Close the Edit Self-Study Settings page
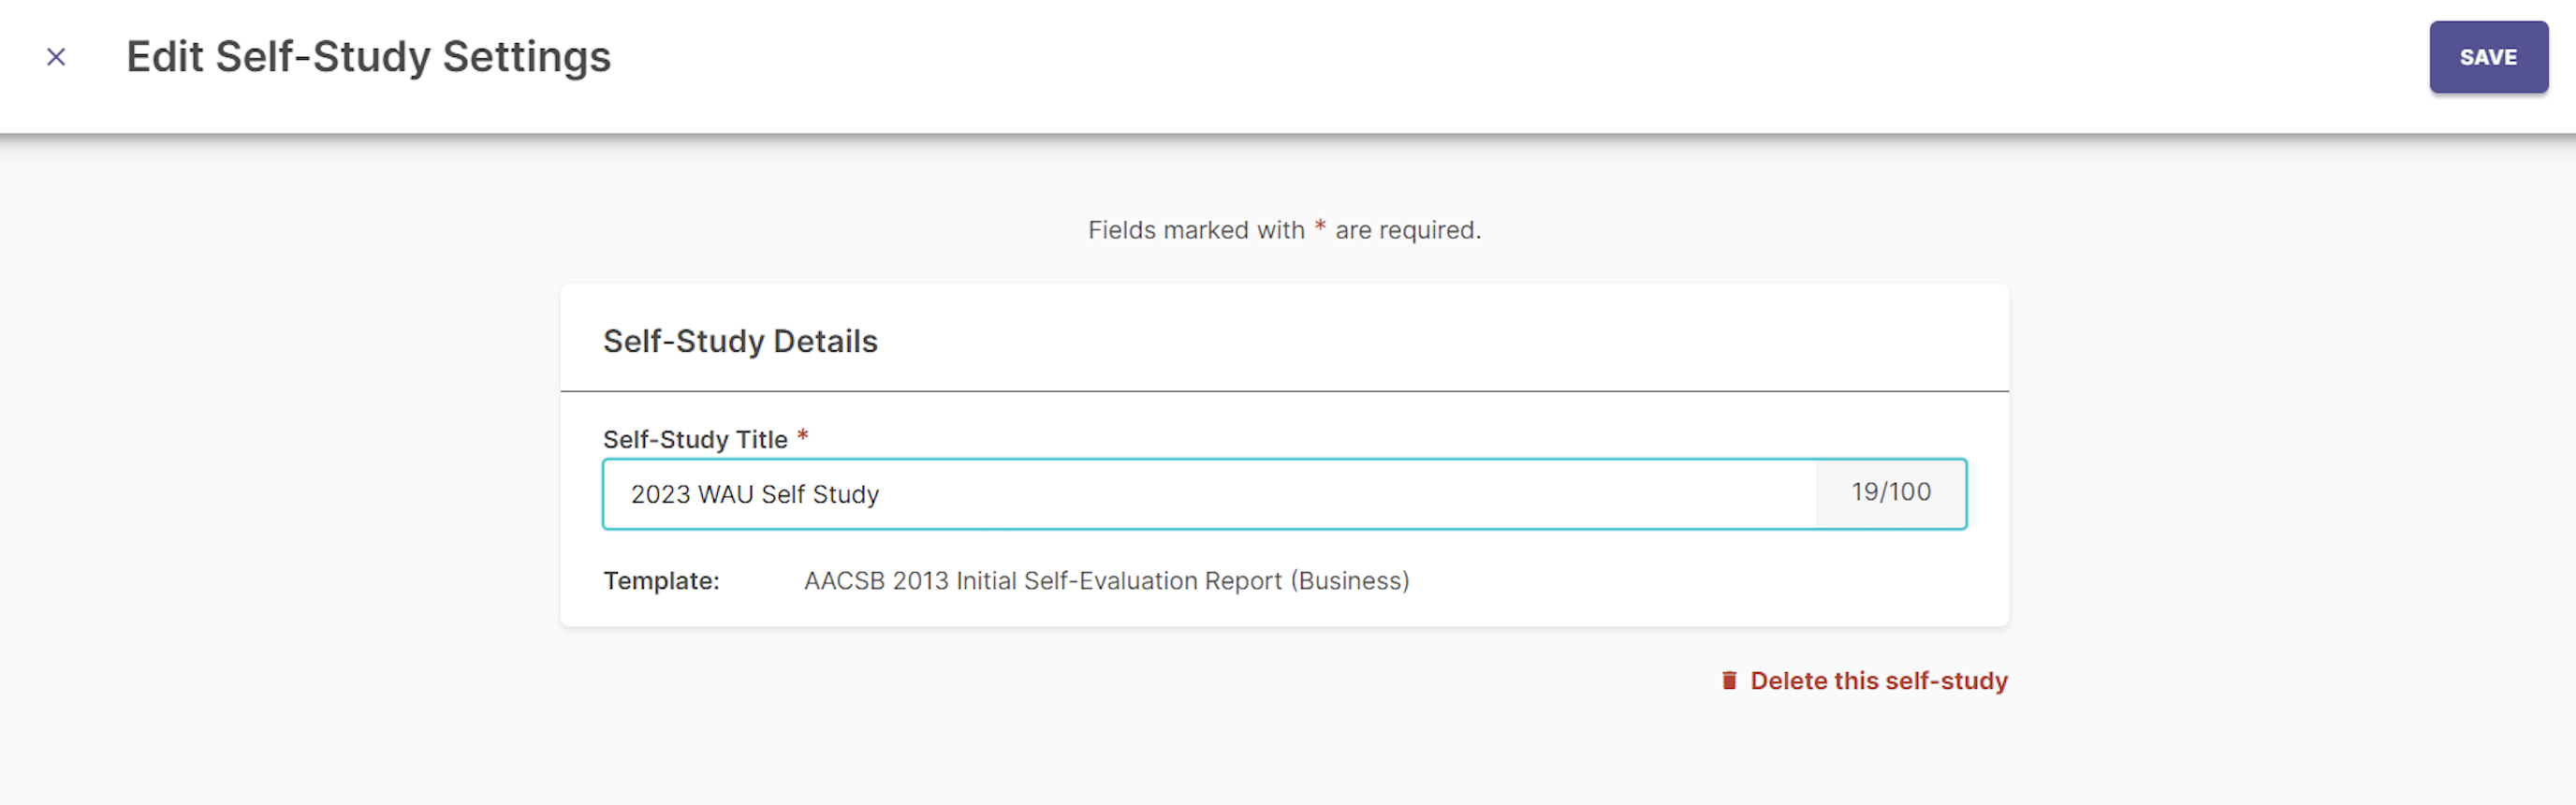The height and width of the screenshot is (805, 2576). point(56,57)
